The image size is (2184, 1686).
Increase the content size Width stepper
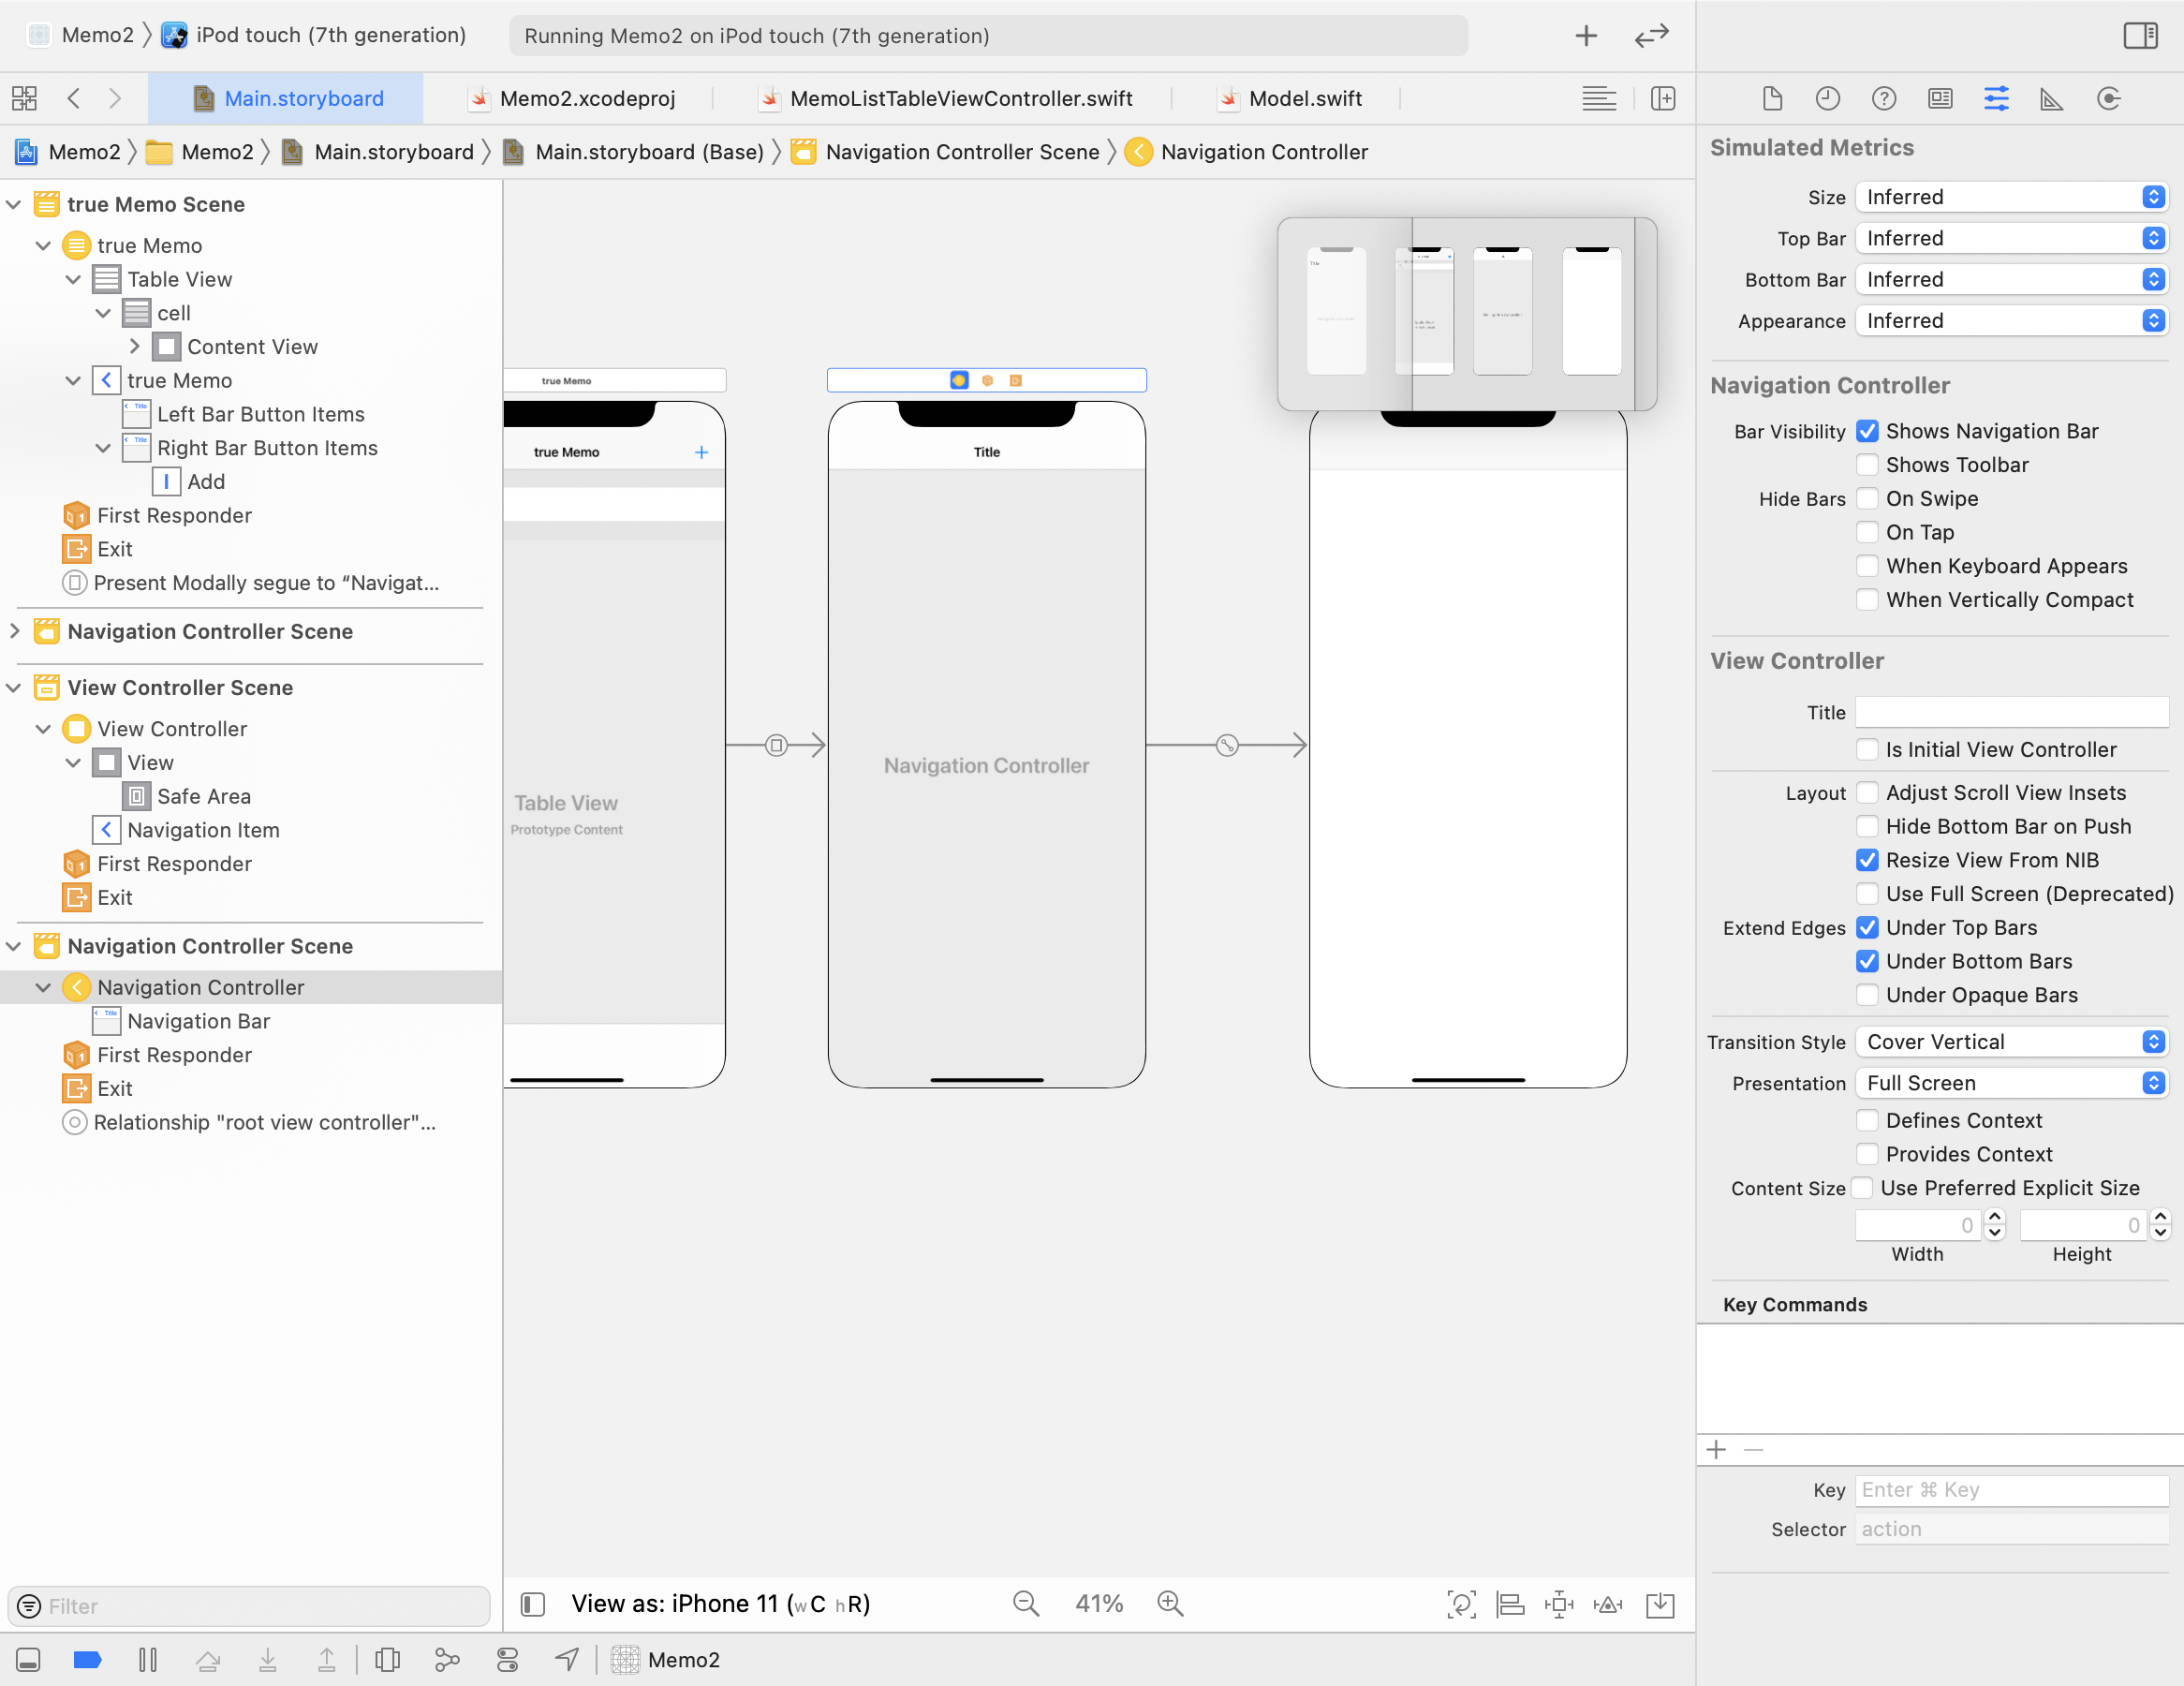point(1995,1217)
